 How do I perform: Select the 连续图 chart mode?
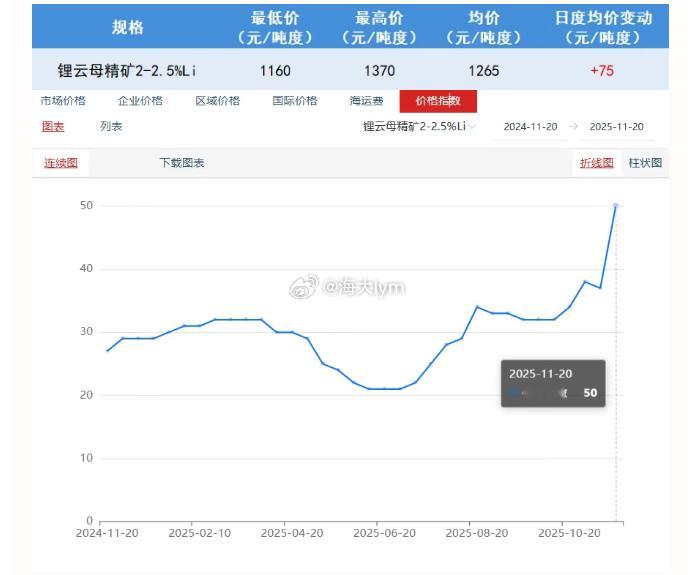pyautogui.click(x=61, y=163)
